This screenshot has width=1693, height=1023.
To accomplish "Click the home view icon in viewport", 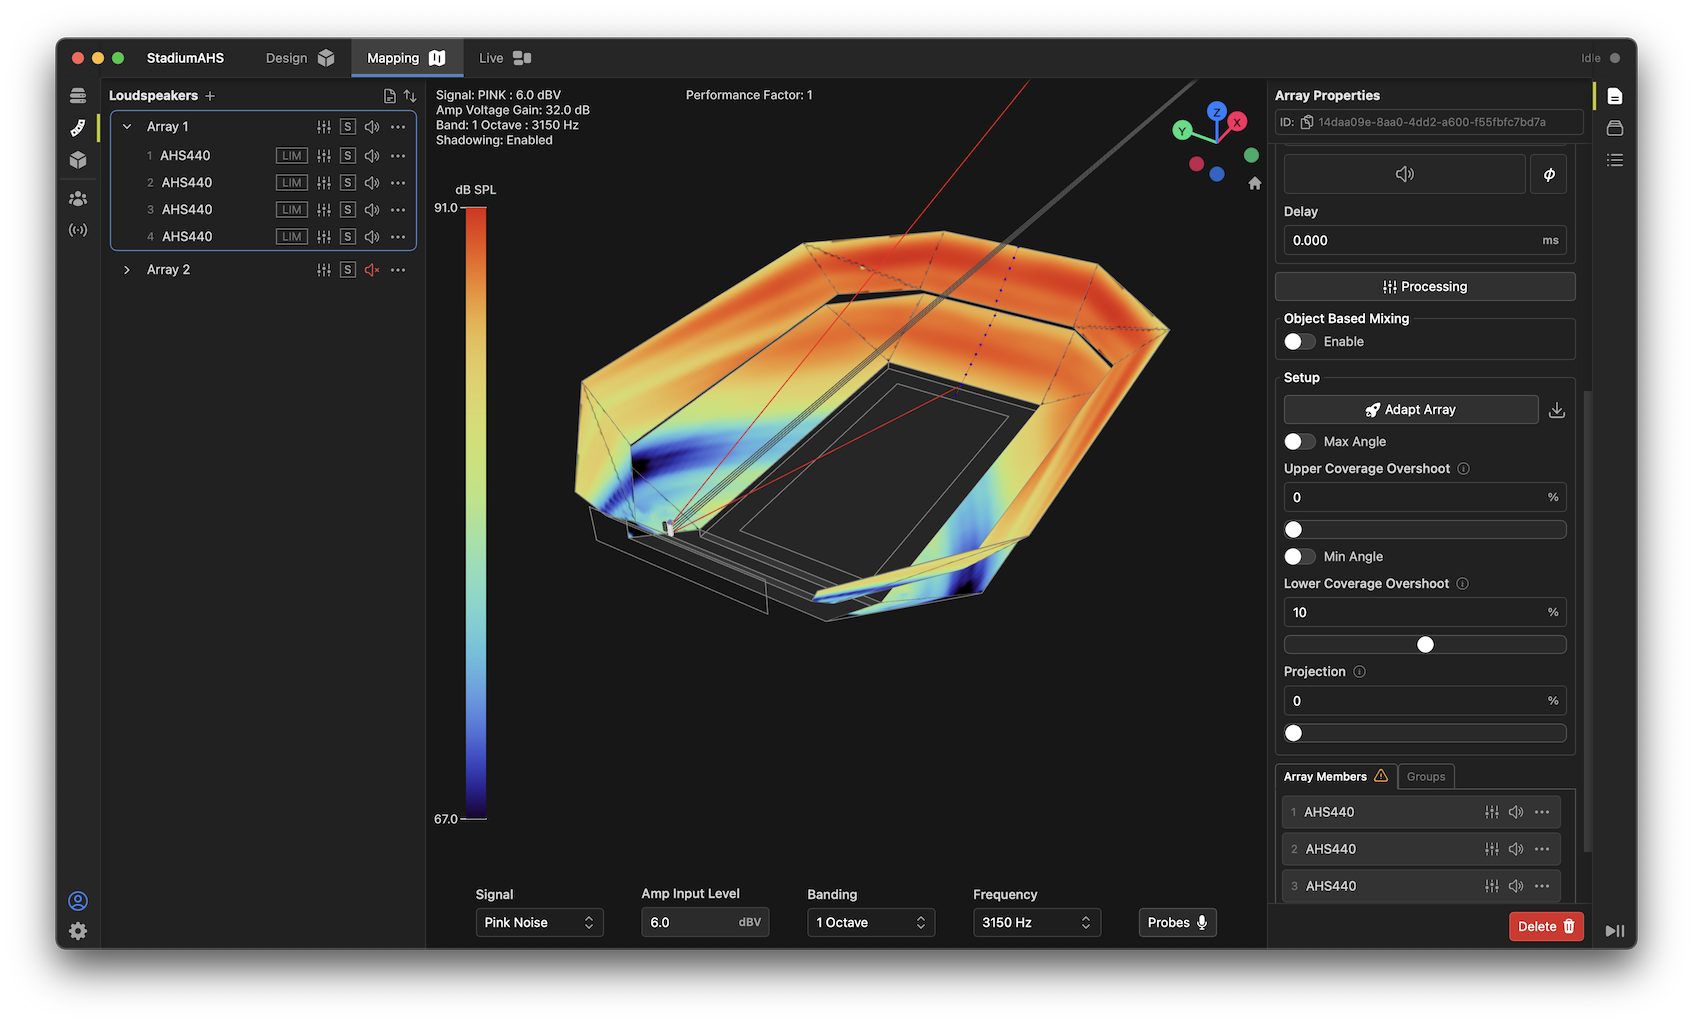I will (x=1255, y=184).
